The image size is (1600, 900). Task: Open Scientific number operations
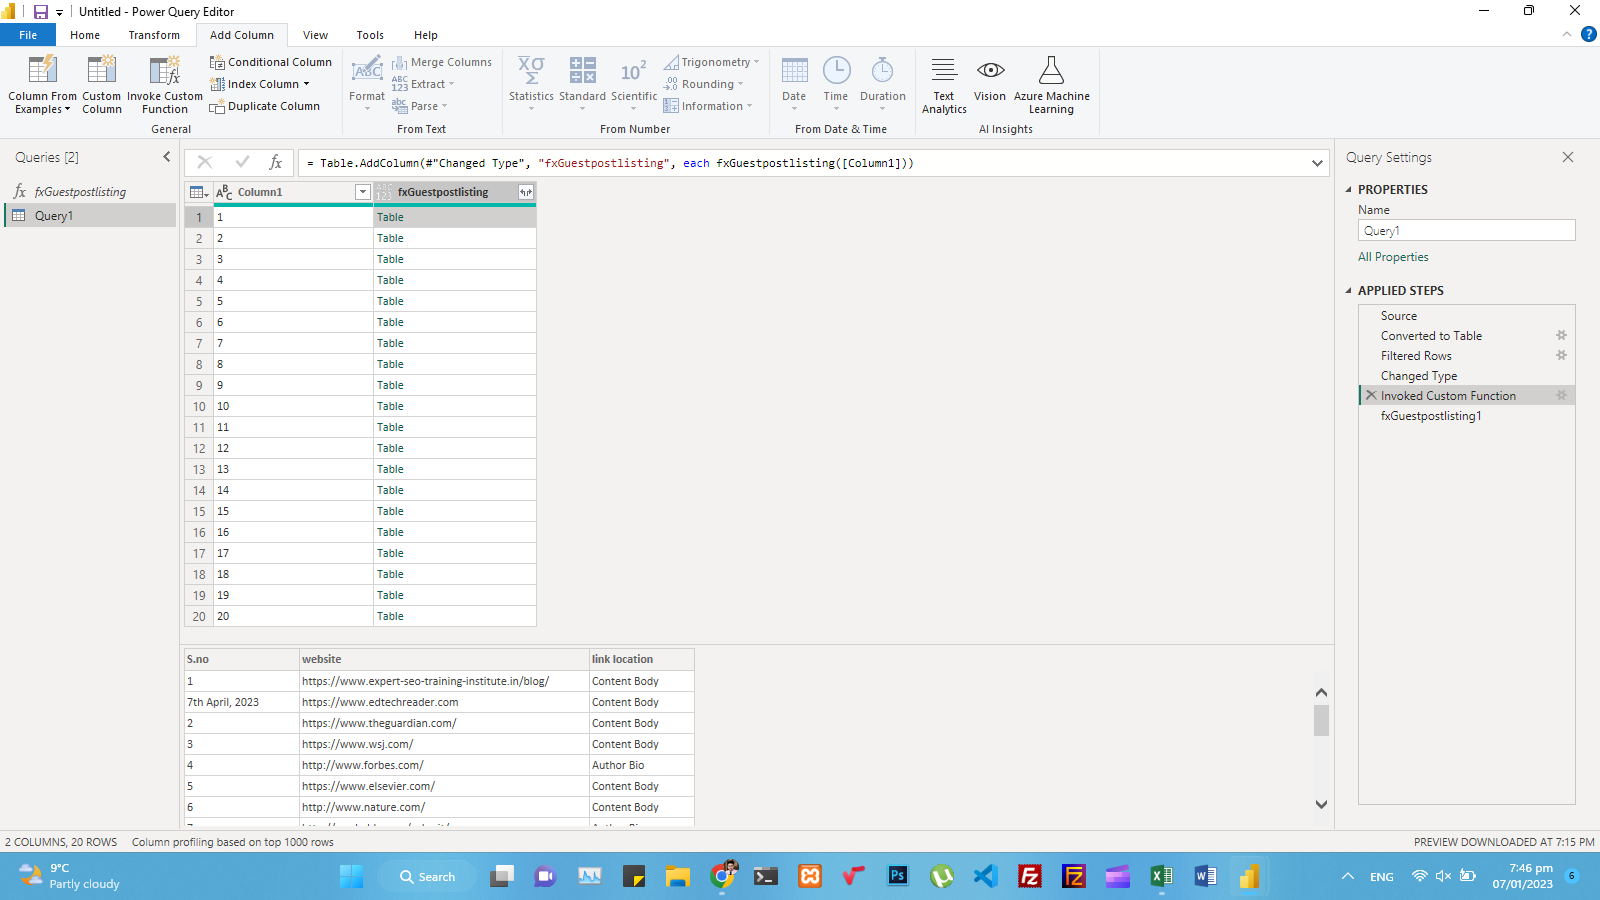click(x=634, y=82)
